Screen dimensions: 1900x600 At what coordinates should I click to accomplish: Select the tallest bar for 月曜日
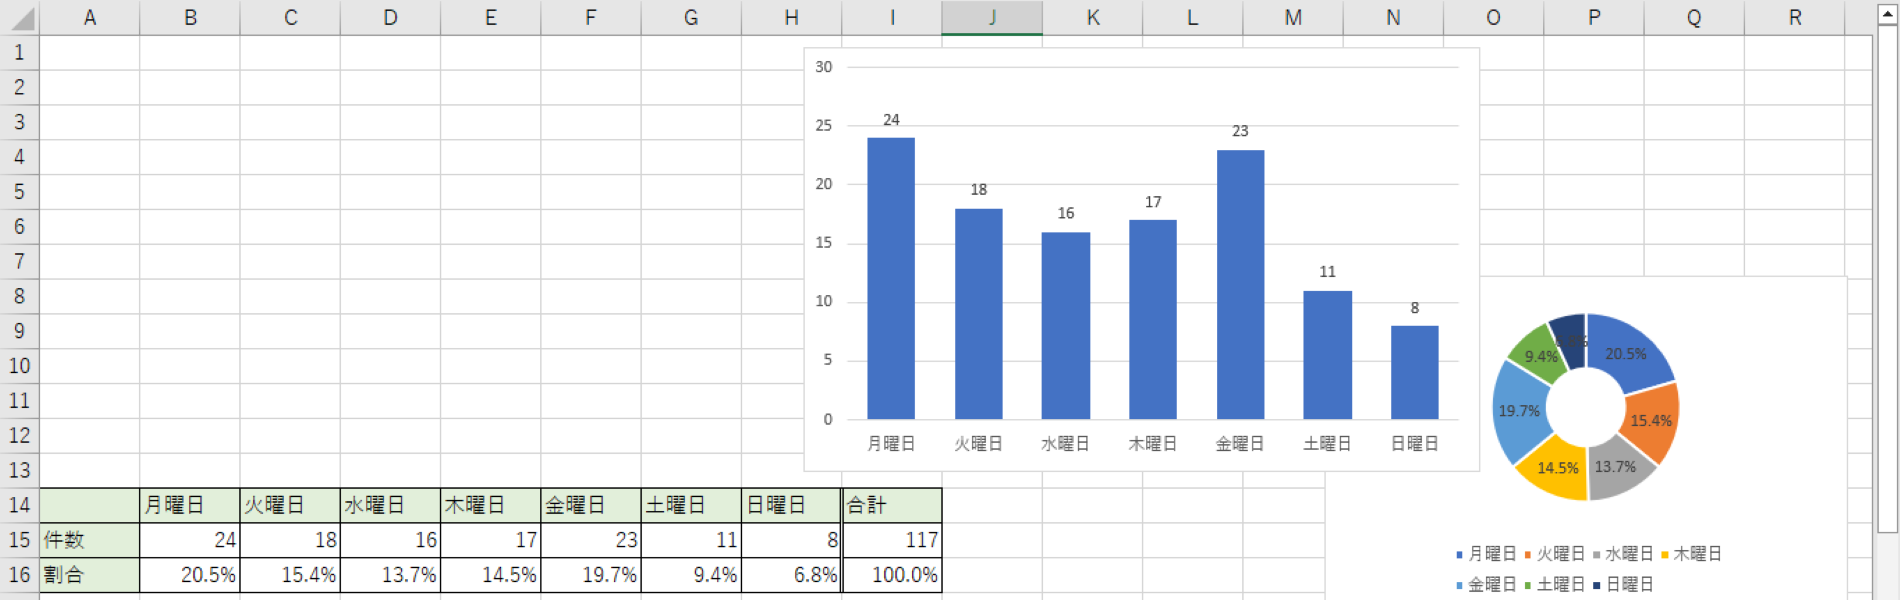click(x=890, y=280)
